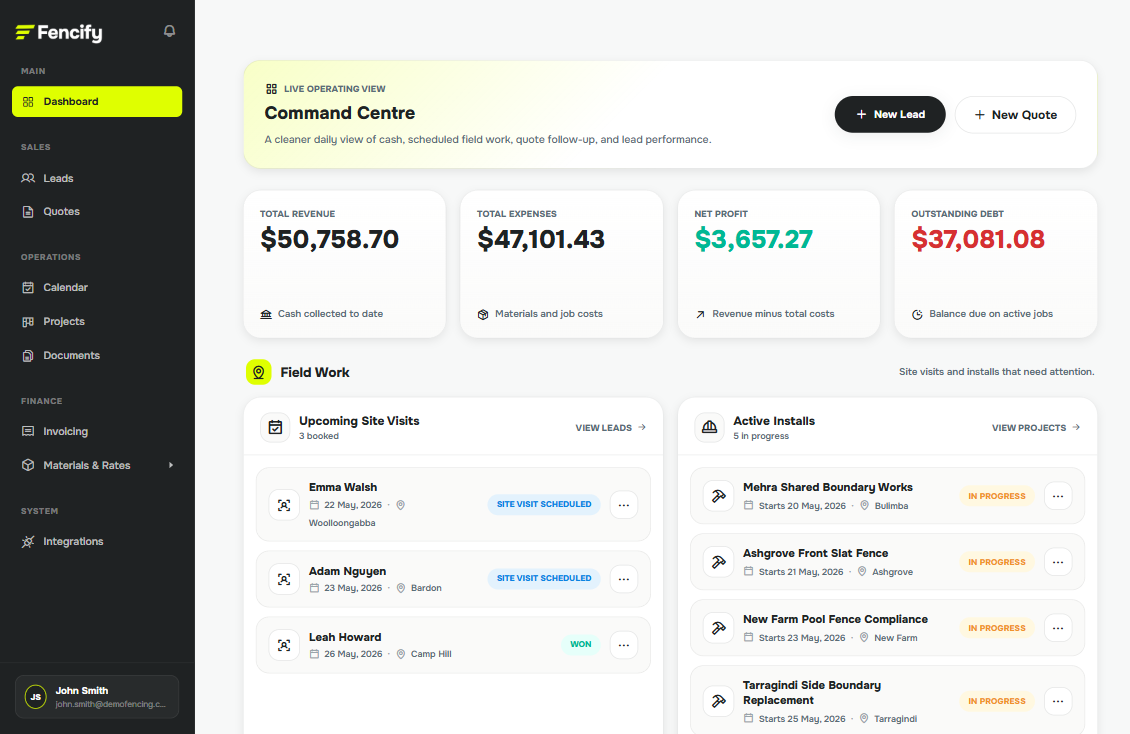Open the Dashboard menu item
The width and height of the screenshot is (1130, 734).
[x=97, y=102]
